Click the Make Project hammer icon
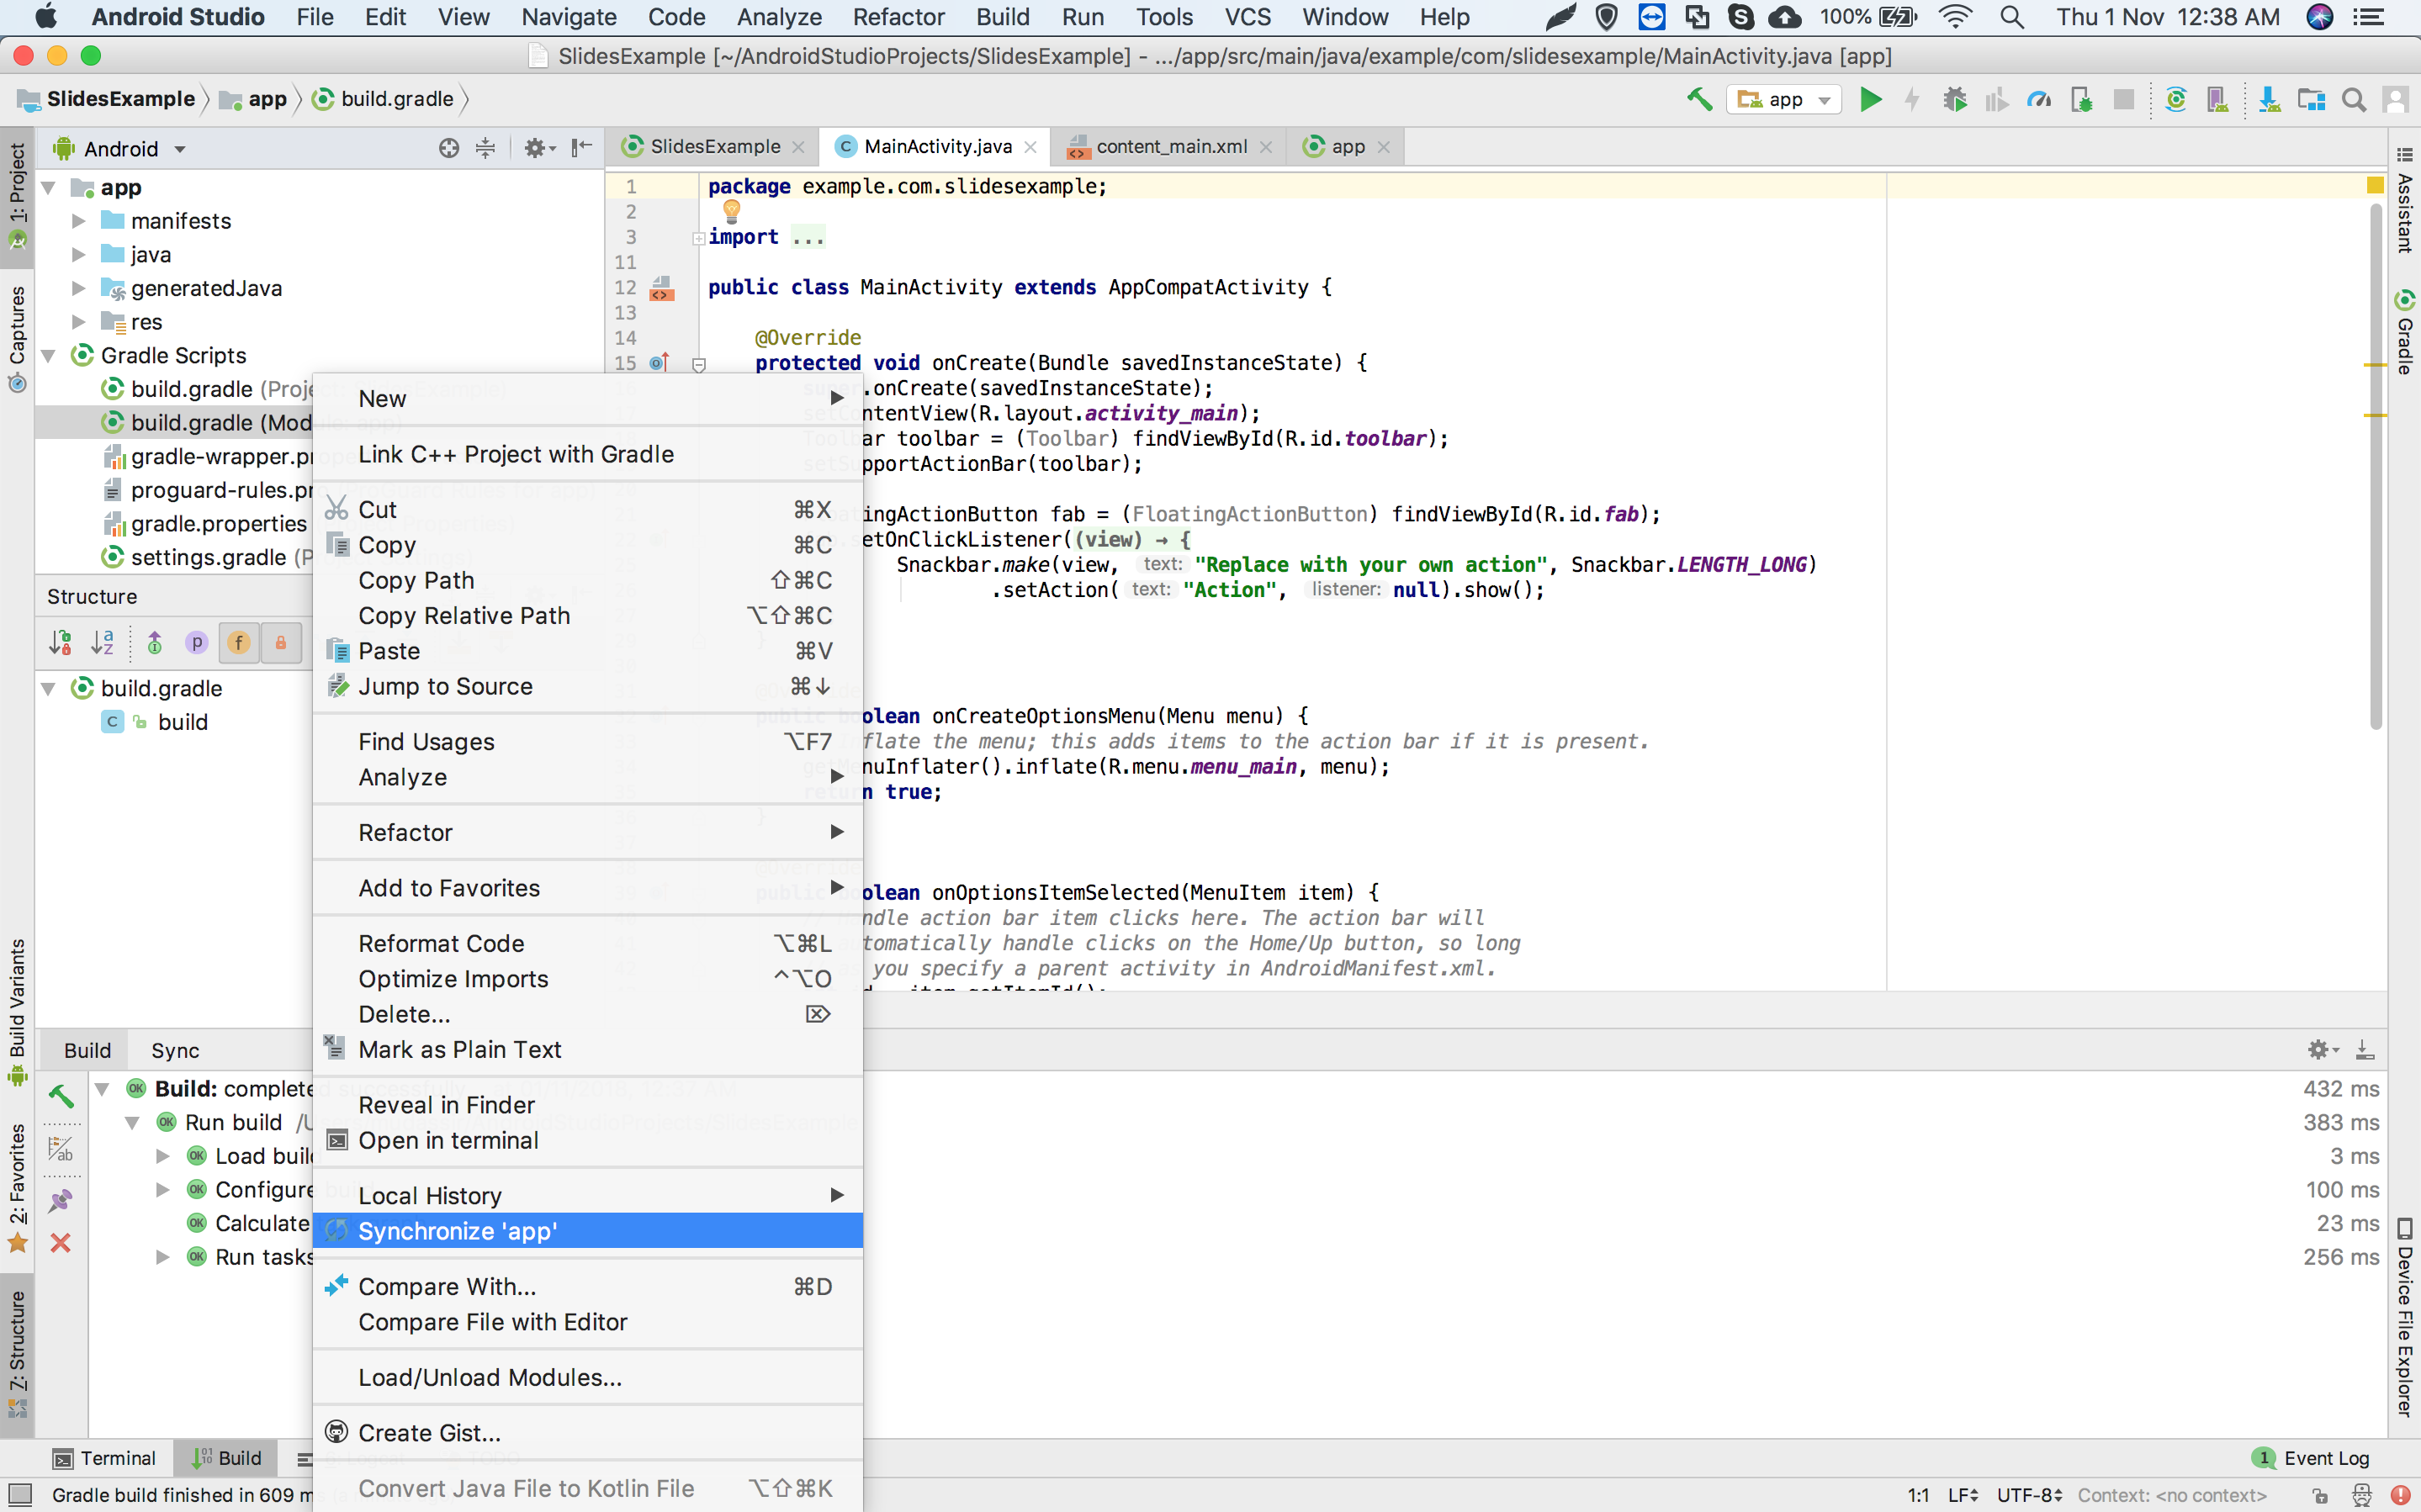 click(x=1699, y=99)
